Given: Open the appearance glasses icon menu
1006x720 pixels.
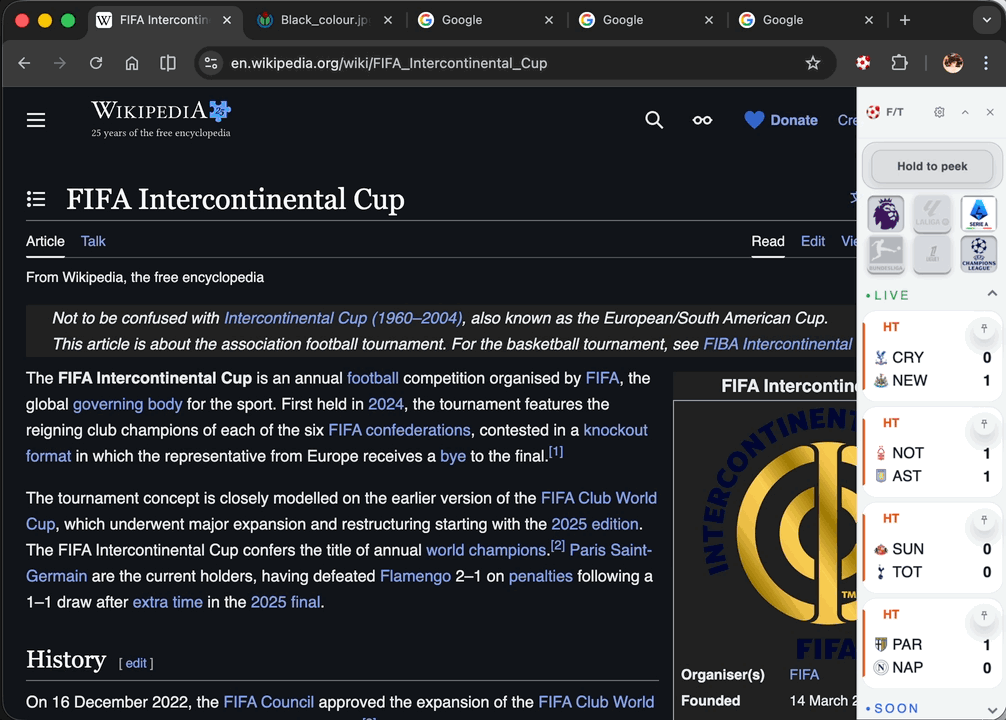Looking at the screenshot, I should 702,120.
